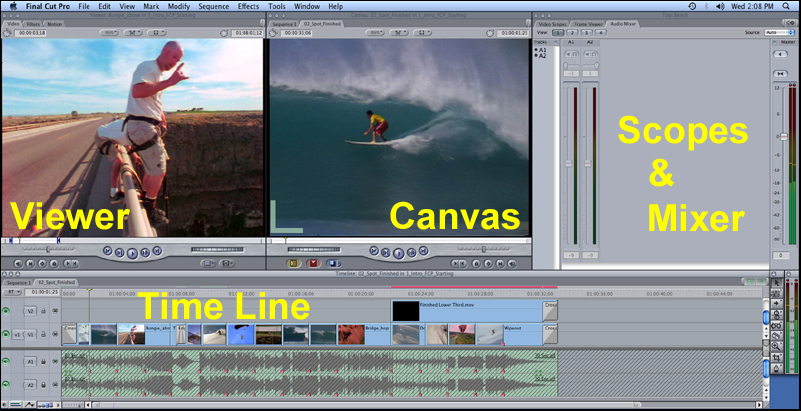Collapse the Master section disclosure triangle
Screen dimensions: 801x411
point(774,42)
